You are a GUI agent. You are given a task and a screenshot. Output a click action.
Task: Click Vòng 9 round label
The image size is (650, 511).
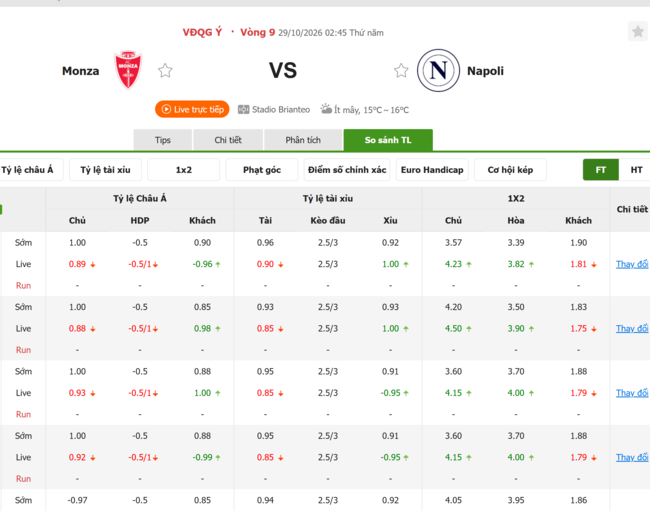[x=257, y=32]
